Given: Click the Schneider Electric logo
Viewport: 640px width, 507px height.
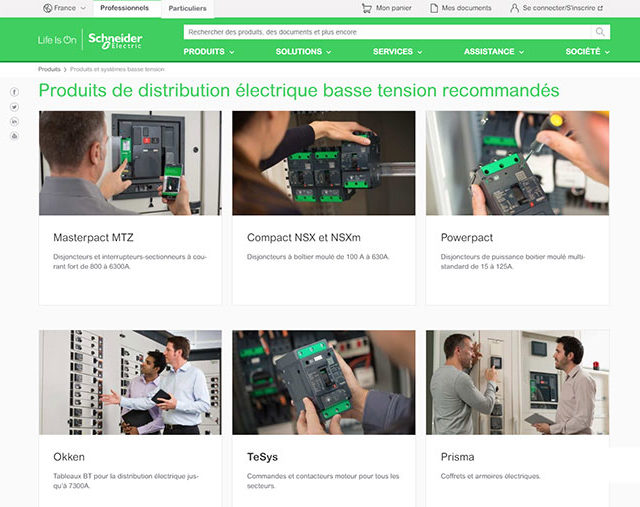Looking at the screenshot, I should pos(115,41).
